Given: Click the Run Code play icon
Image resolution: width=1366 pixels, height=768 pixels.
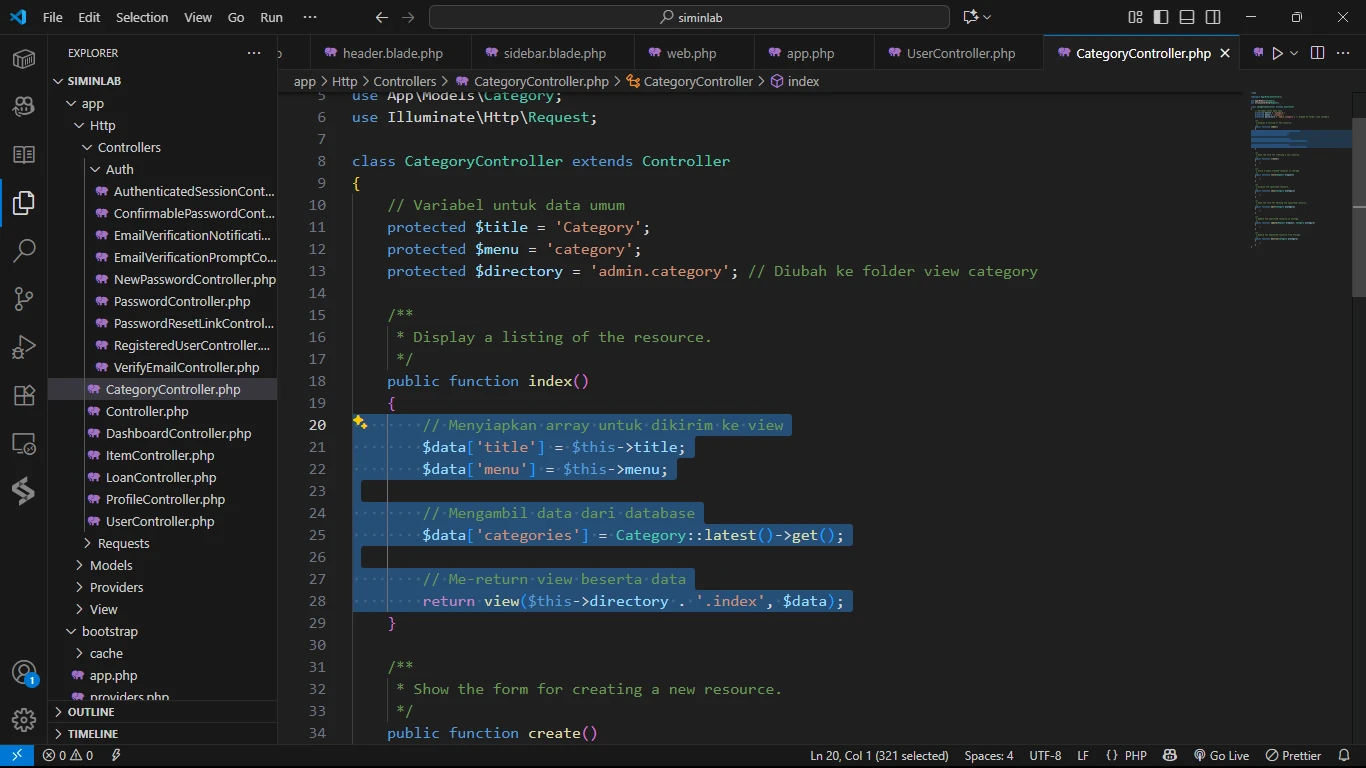Looking at the screenshot, I should click(1277, 53).
